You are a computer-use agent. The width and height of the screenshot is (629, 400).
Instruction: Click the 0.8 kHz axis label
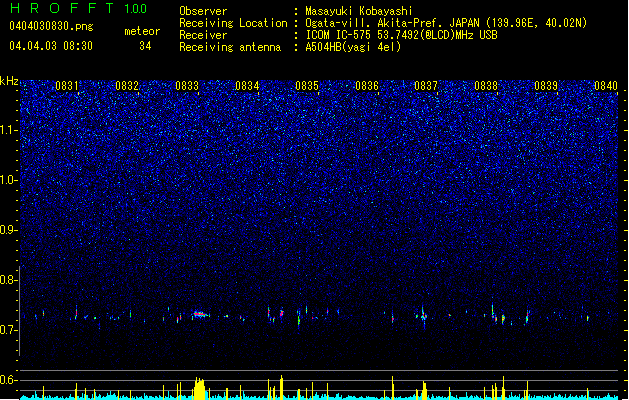(x=9, y=280)
